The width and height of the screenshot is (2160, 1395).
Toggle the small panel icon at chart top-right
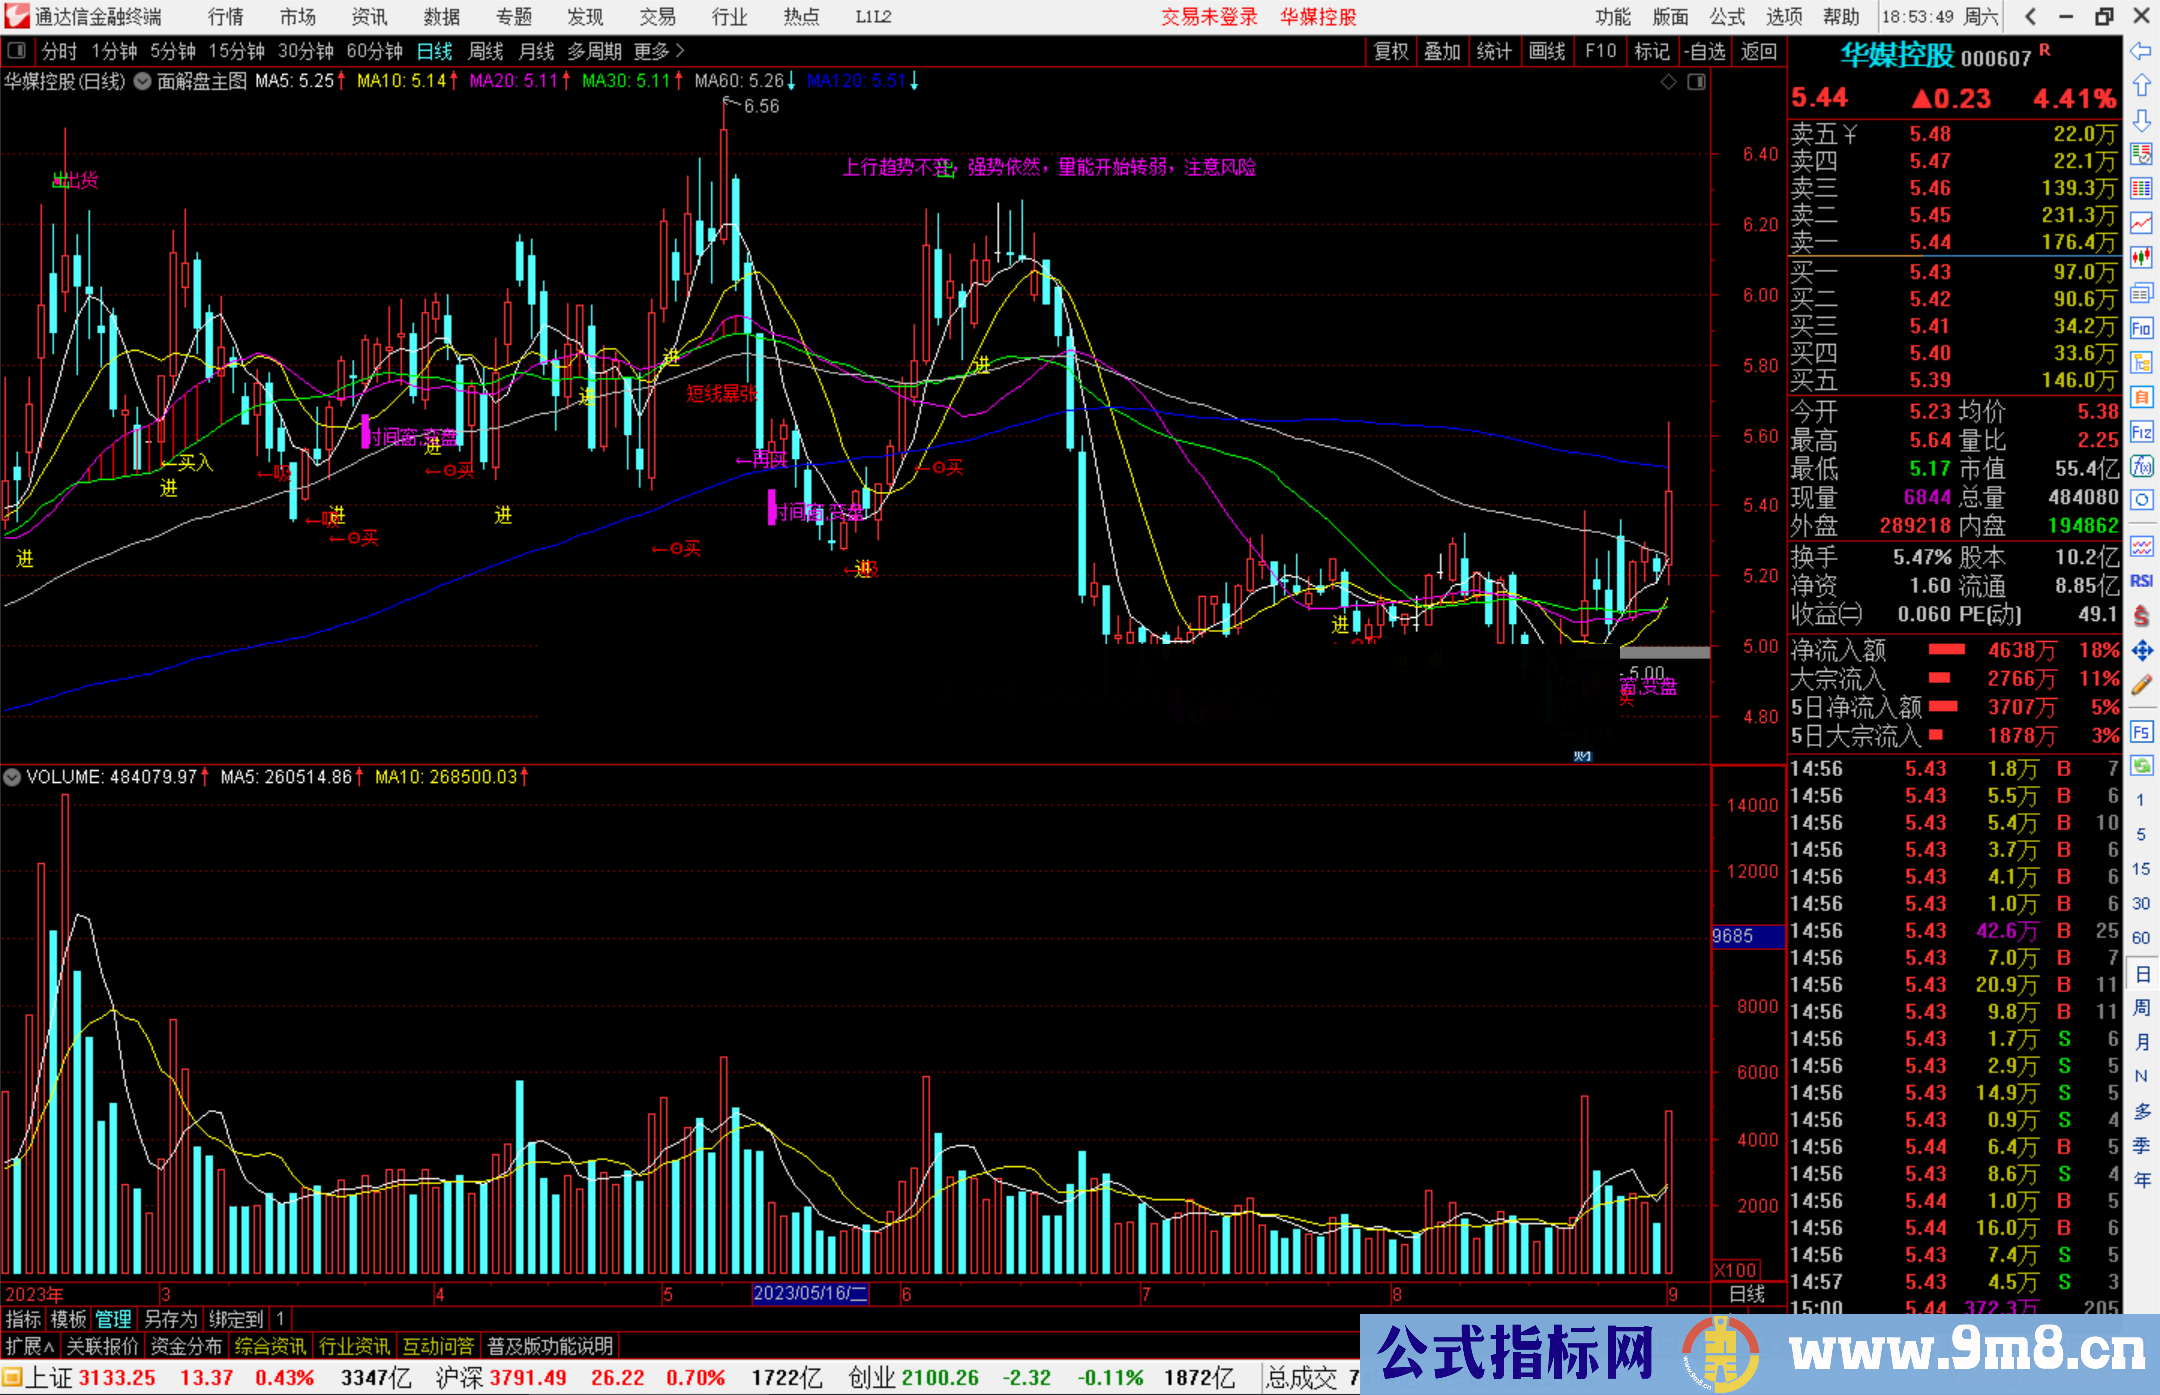[x=1696, y=82]
